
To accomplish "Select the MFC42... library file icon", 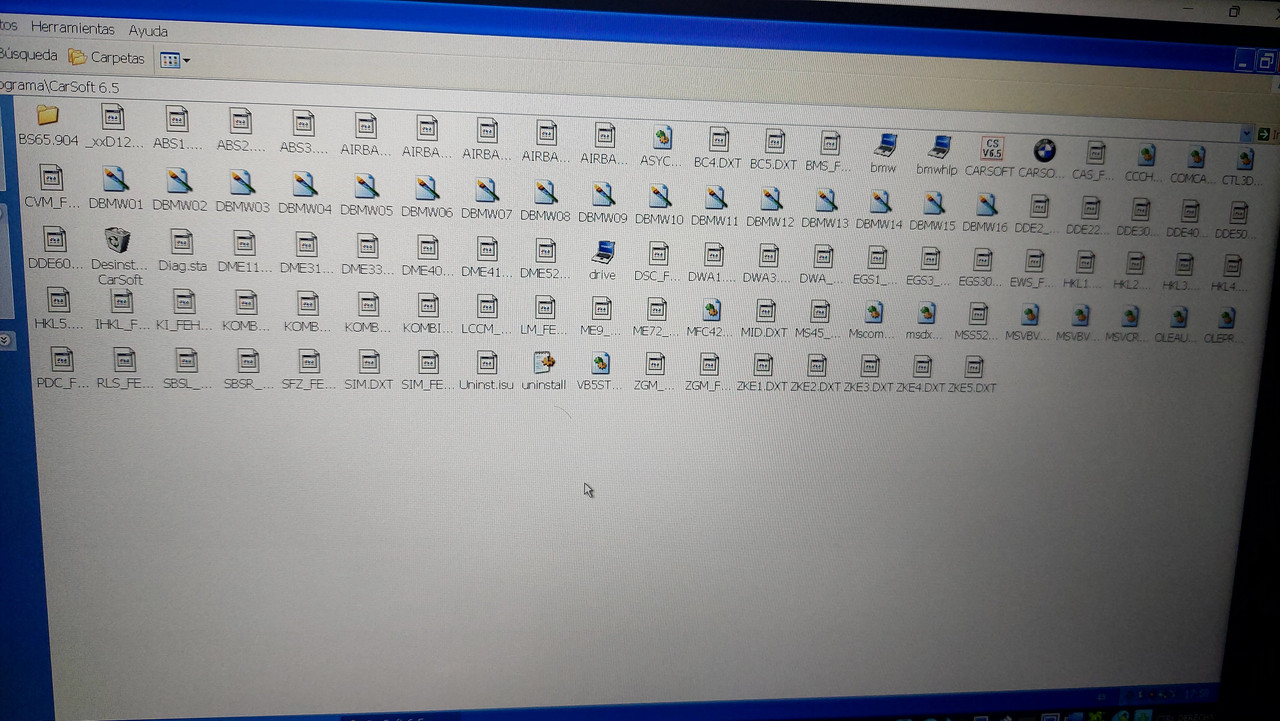I will pos(711,310).
